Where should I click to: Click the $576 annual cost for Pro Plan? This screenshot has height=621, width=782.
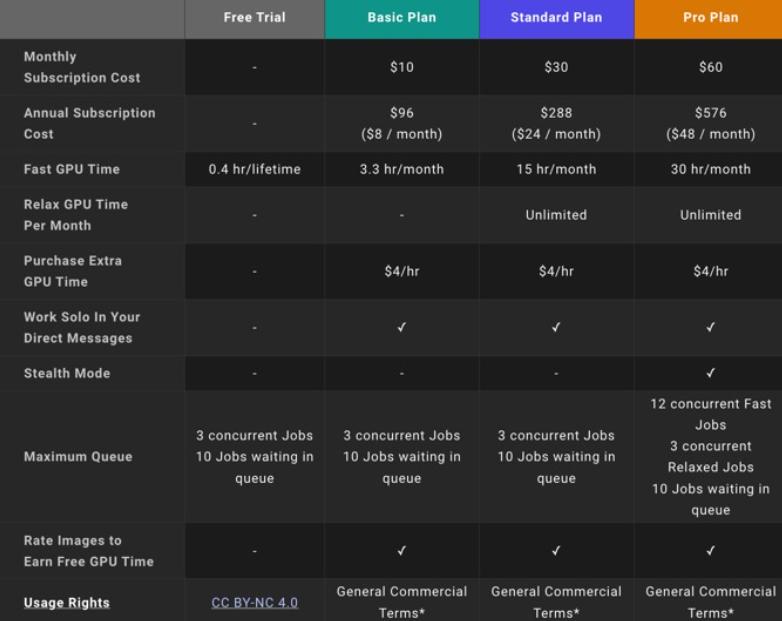pyautogui.click(x=711, y=113)
